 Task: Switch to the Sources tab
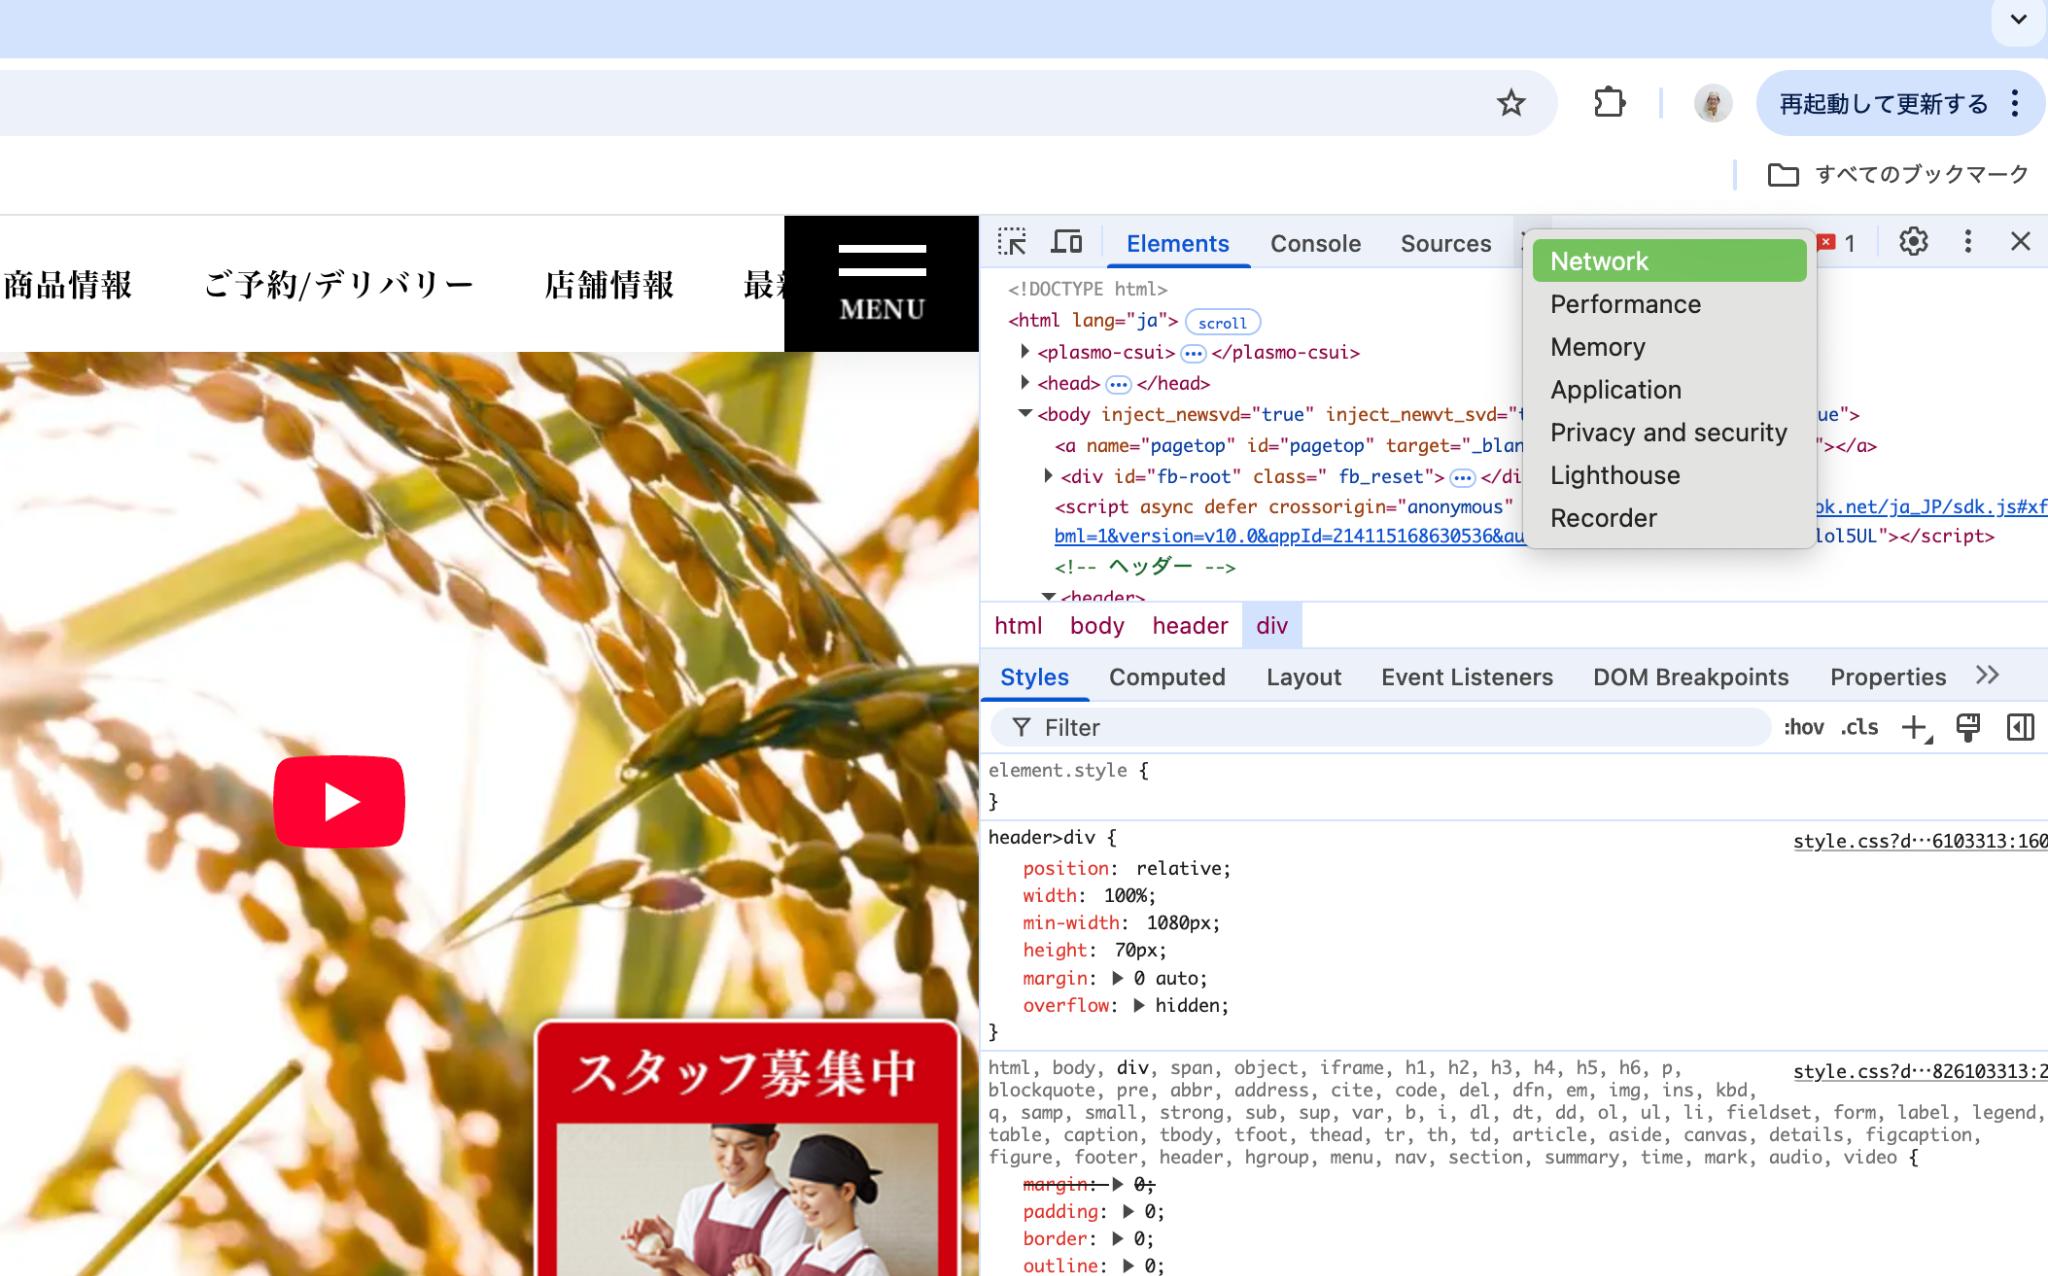pyautogui.click(x=1445, y=244)
